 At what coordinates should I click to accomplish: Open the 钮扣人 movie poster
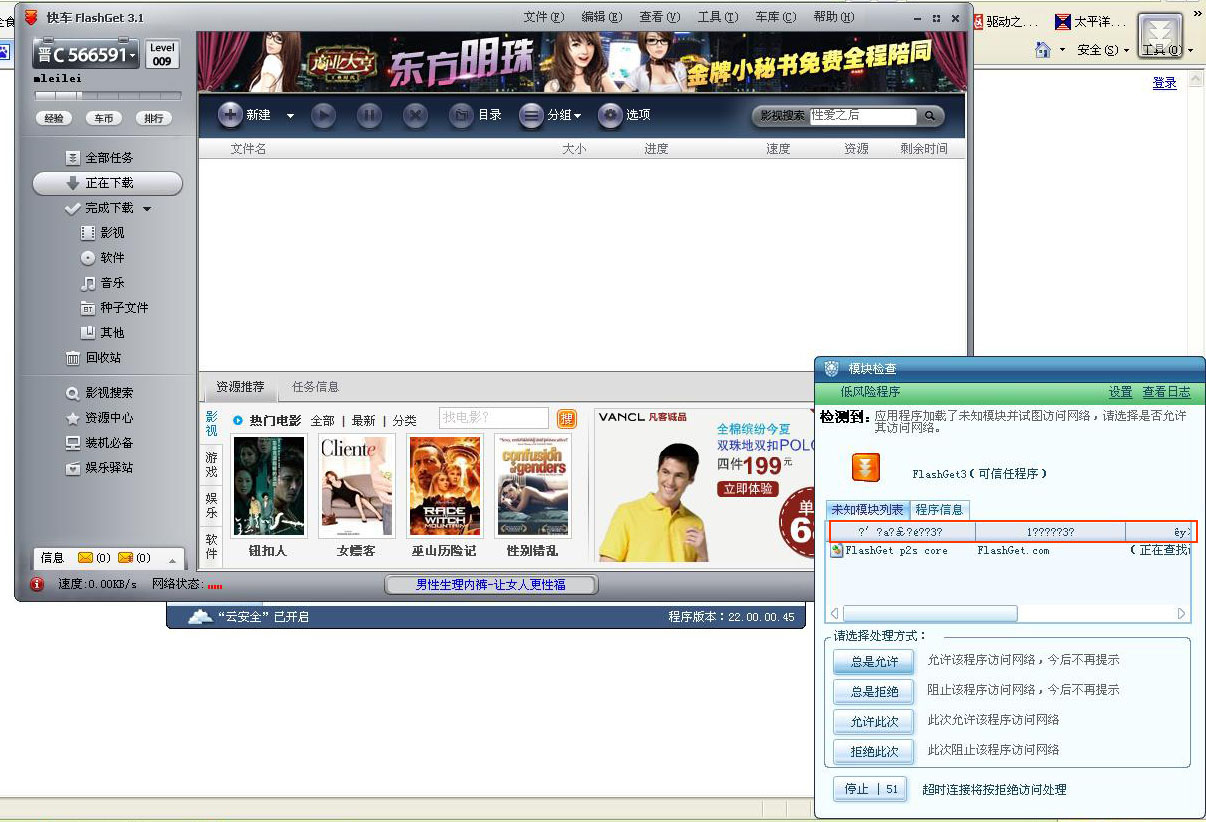[269, 487]
